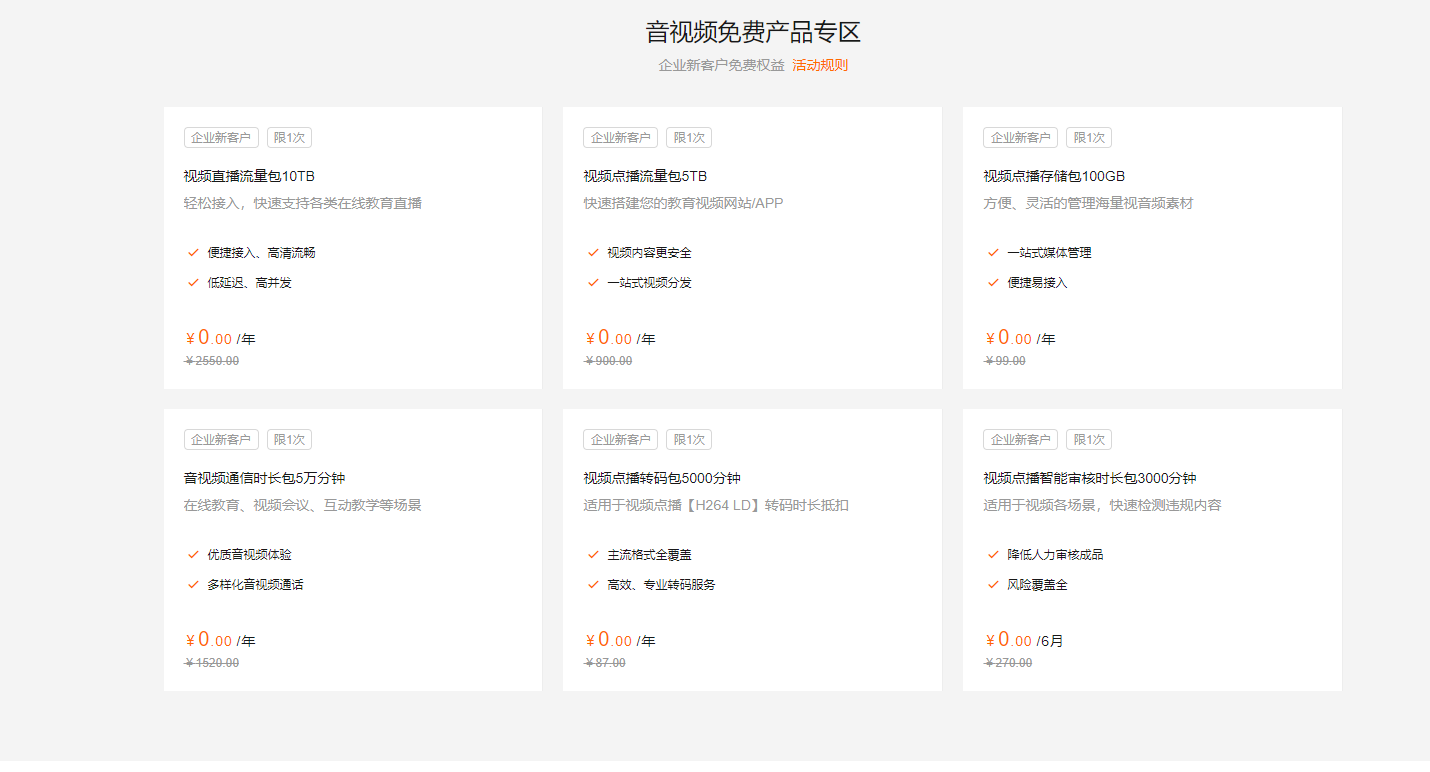Click the 限1次 tag on 视频点播转码包 card
Screen dimensions: 1430x772
point(689,440)
